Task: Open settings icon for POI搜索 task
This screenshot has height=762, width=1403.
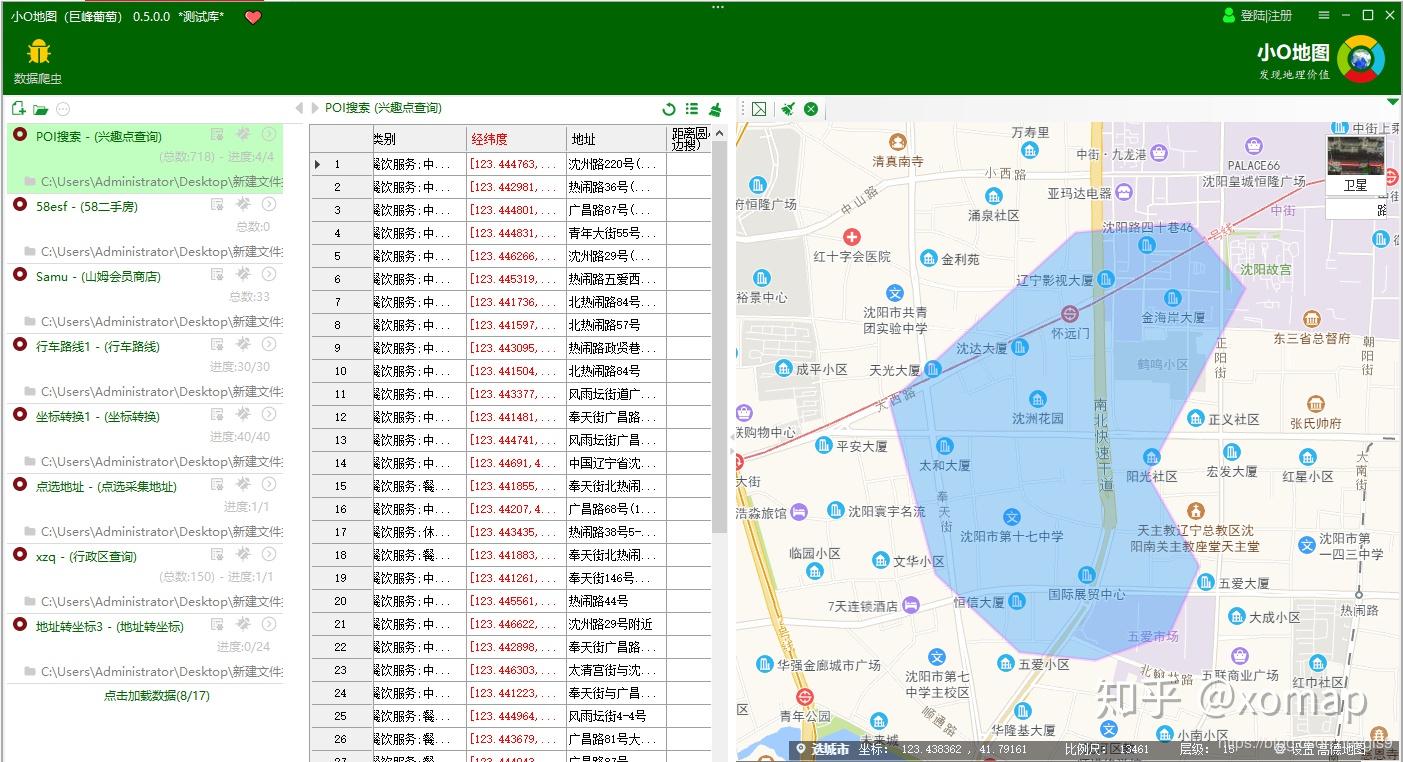Action: [x=217, y=134]
